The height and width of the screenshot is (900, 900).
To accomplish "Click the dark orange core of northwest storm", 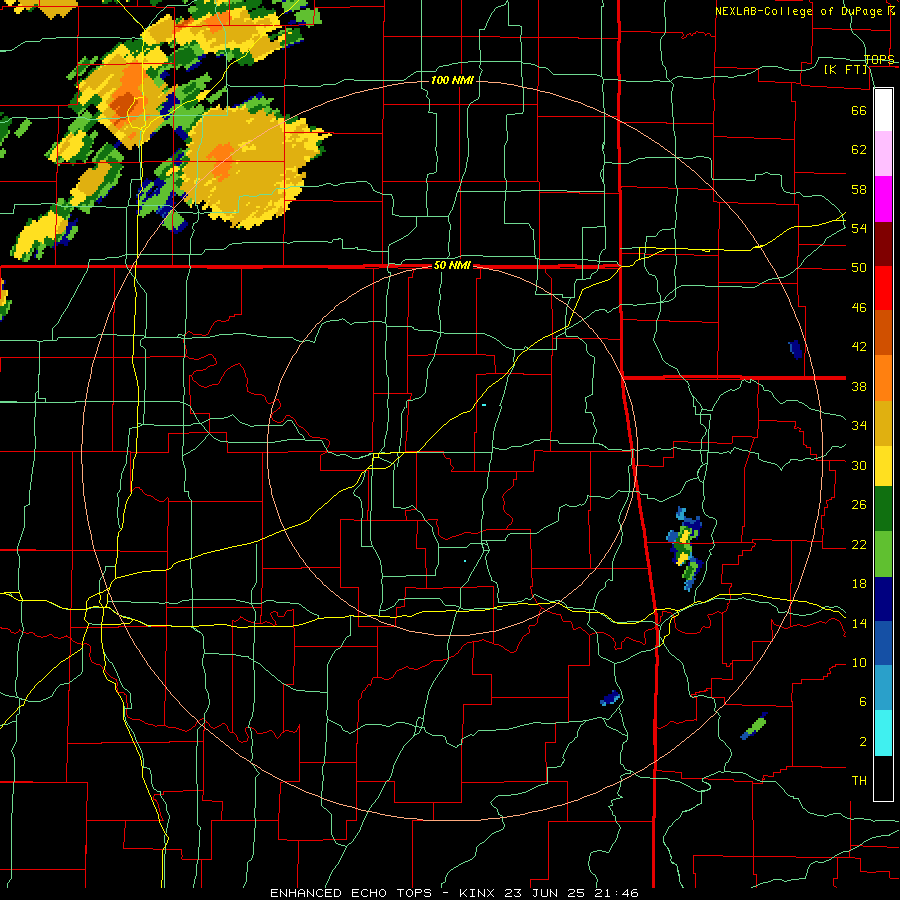I will [x=122, y=103].
